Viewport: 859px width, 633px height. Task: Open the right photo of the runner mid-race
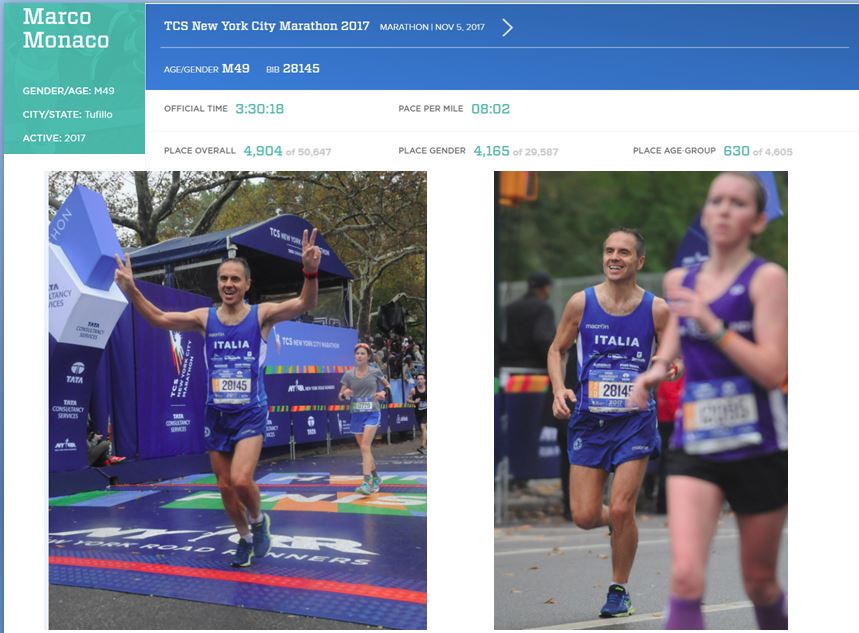pos(640,400)
